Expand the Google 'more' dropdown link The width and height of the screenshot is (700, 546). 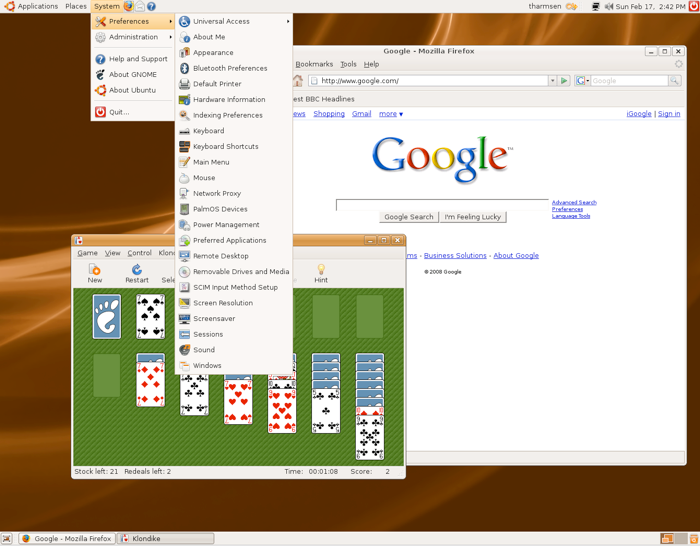click(x=391, y=114)
